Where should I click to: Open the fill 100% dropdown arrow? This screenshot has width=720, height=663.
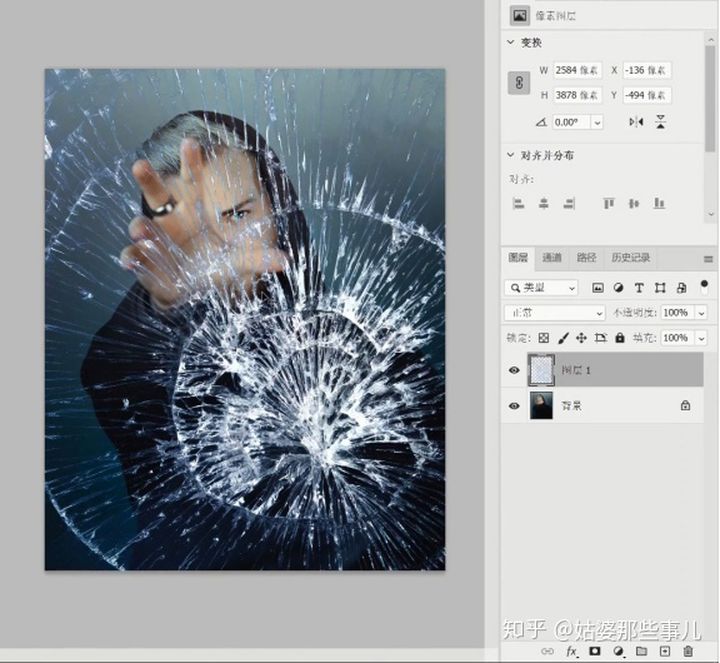click(701, 338)
